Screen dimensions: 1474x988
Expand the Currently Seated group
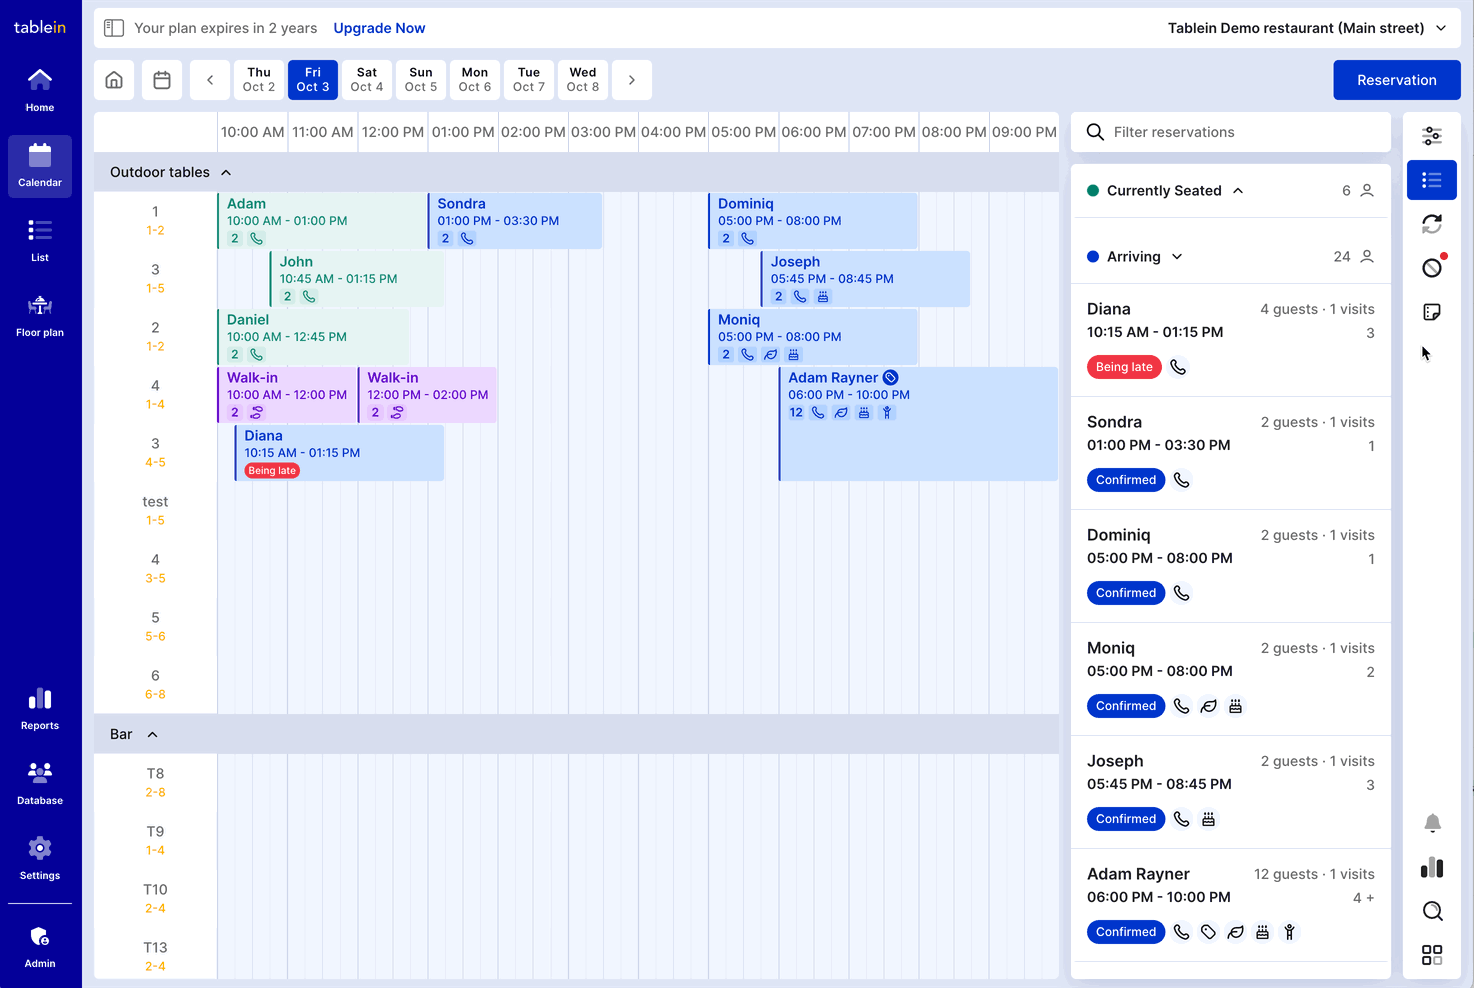1238,191
